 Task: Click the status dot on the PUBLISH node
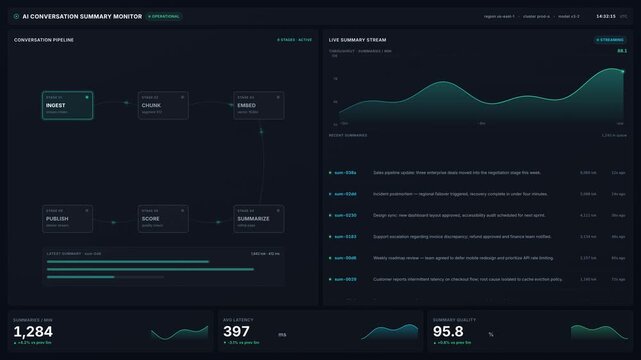pyautogui.click(x=87, y=210)
